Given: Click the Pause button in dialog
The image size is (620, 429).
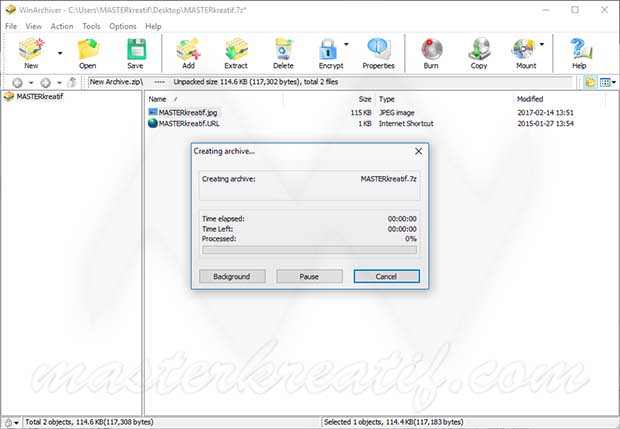Looking at the screenshot, I should [x=309, y=276].
